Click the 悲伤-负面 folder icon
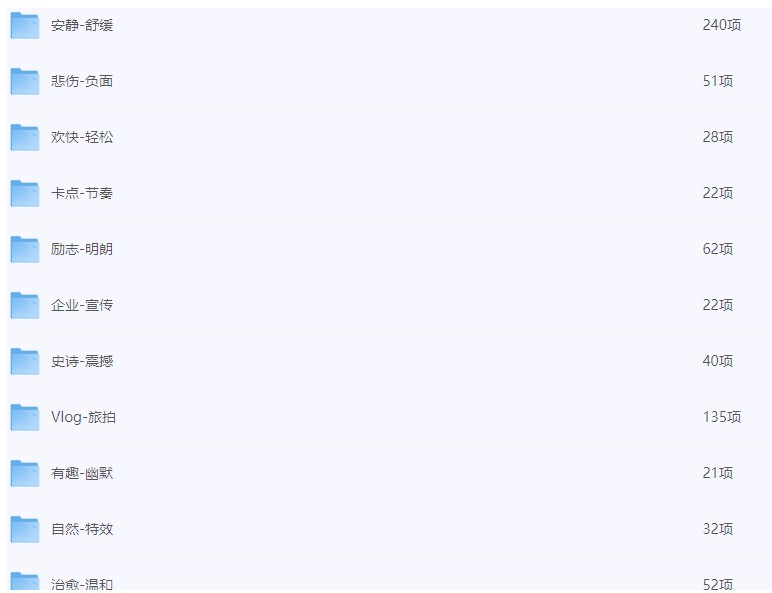This screenshot has height=593, width=772. (x=25, y=81)
